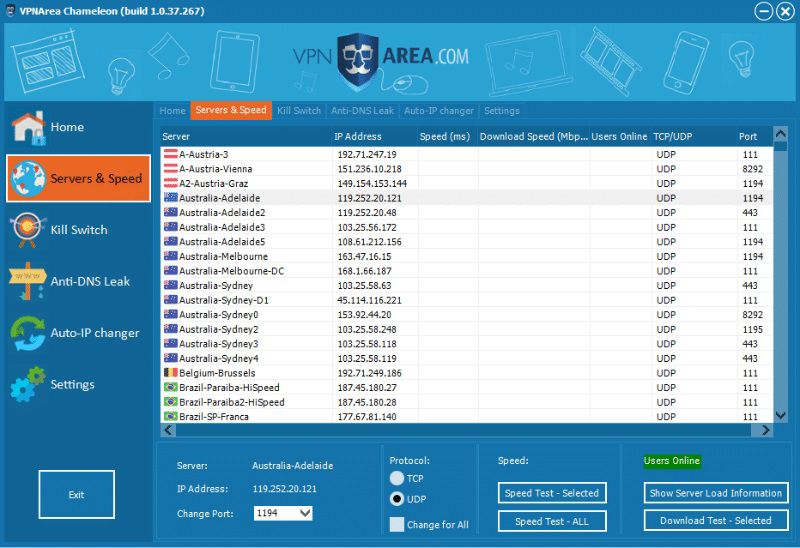This screenshot has height=548, width=800.
Task: Tick the Change for All checkbox
Action: (x=396, y=525)
